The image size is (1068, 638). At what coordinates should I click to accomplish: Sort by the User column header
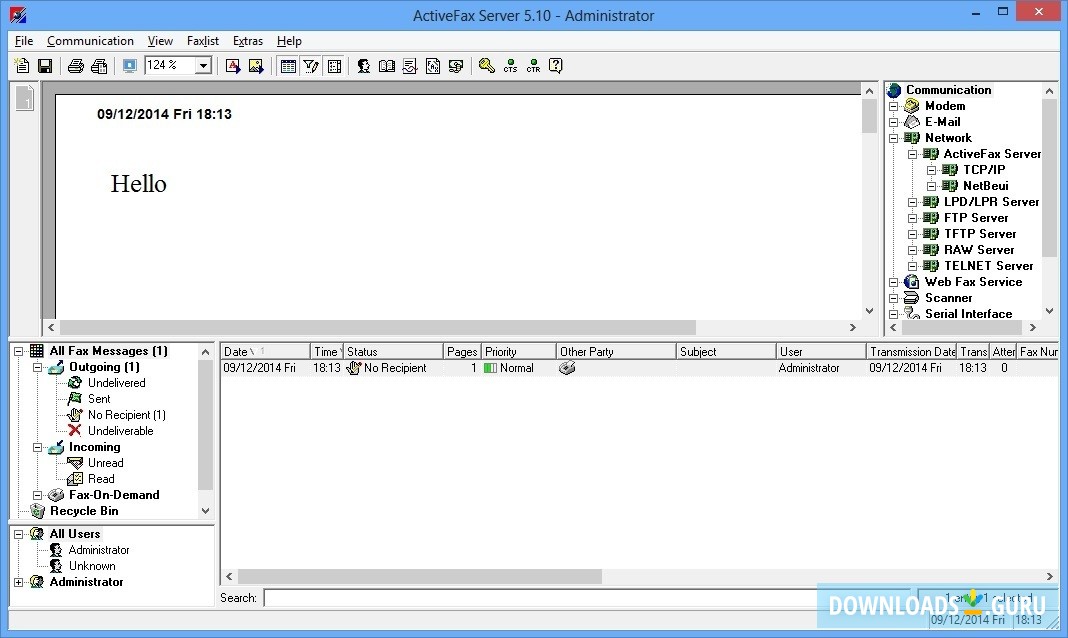821,352
